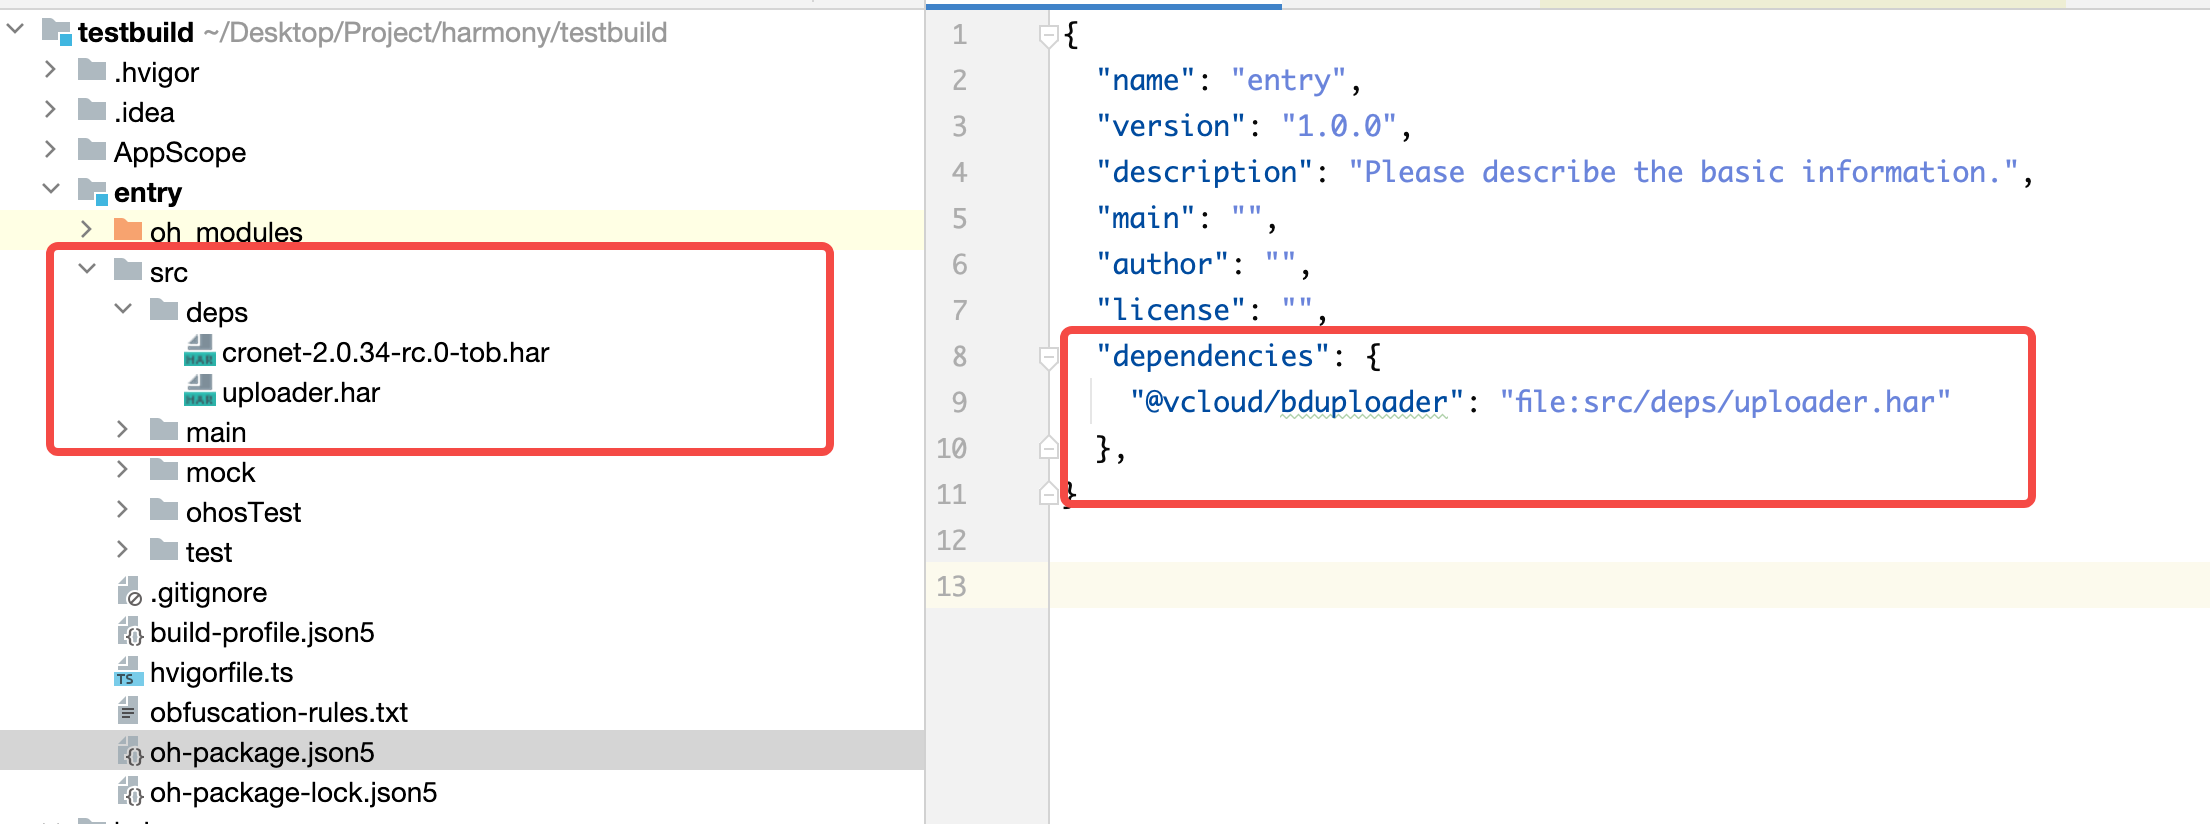Screen dimensions: 2210x824
Task: Click the cronet HAR file icon
Action: 200,350
